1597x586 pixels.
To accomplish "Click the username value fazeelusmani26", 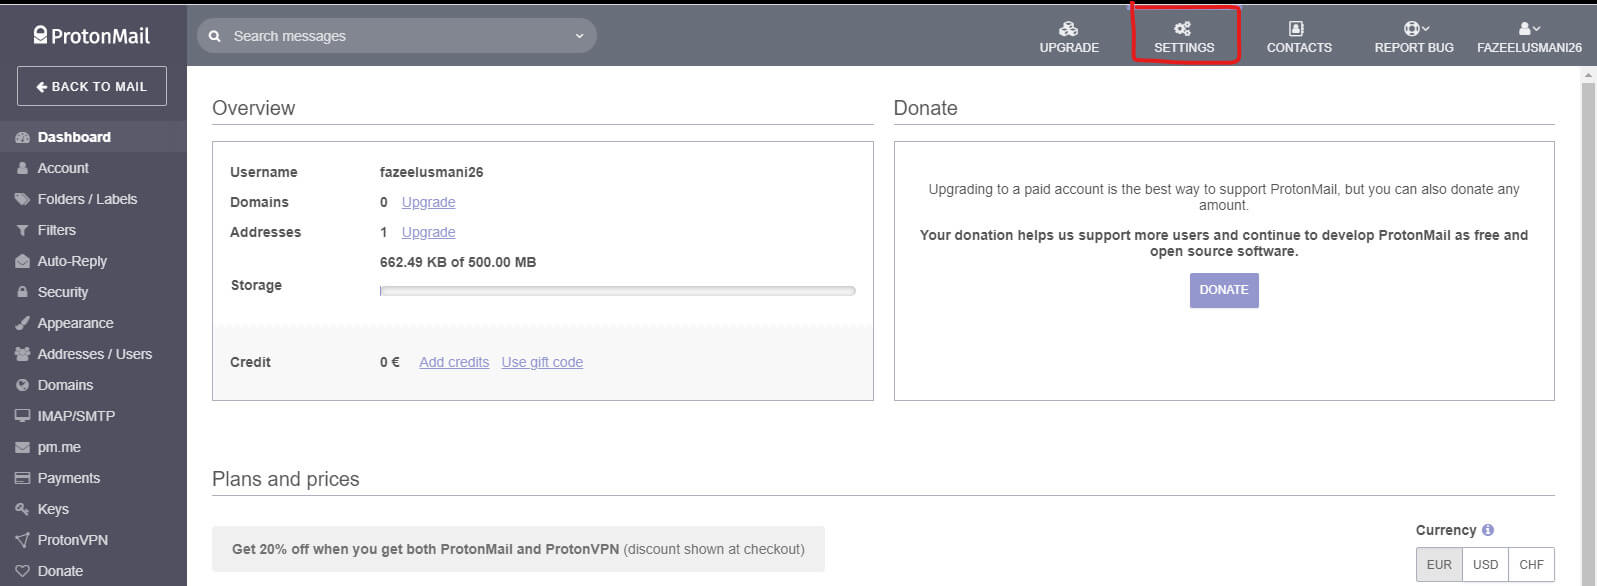I will tap(431, 172).
